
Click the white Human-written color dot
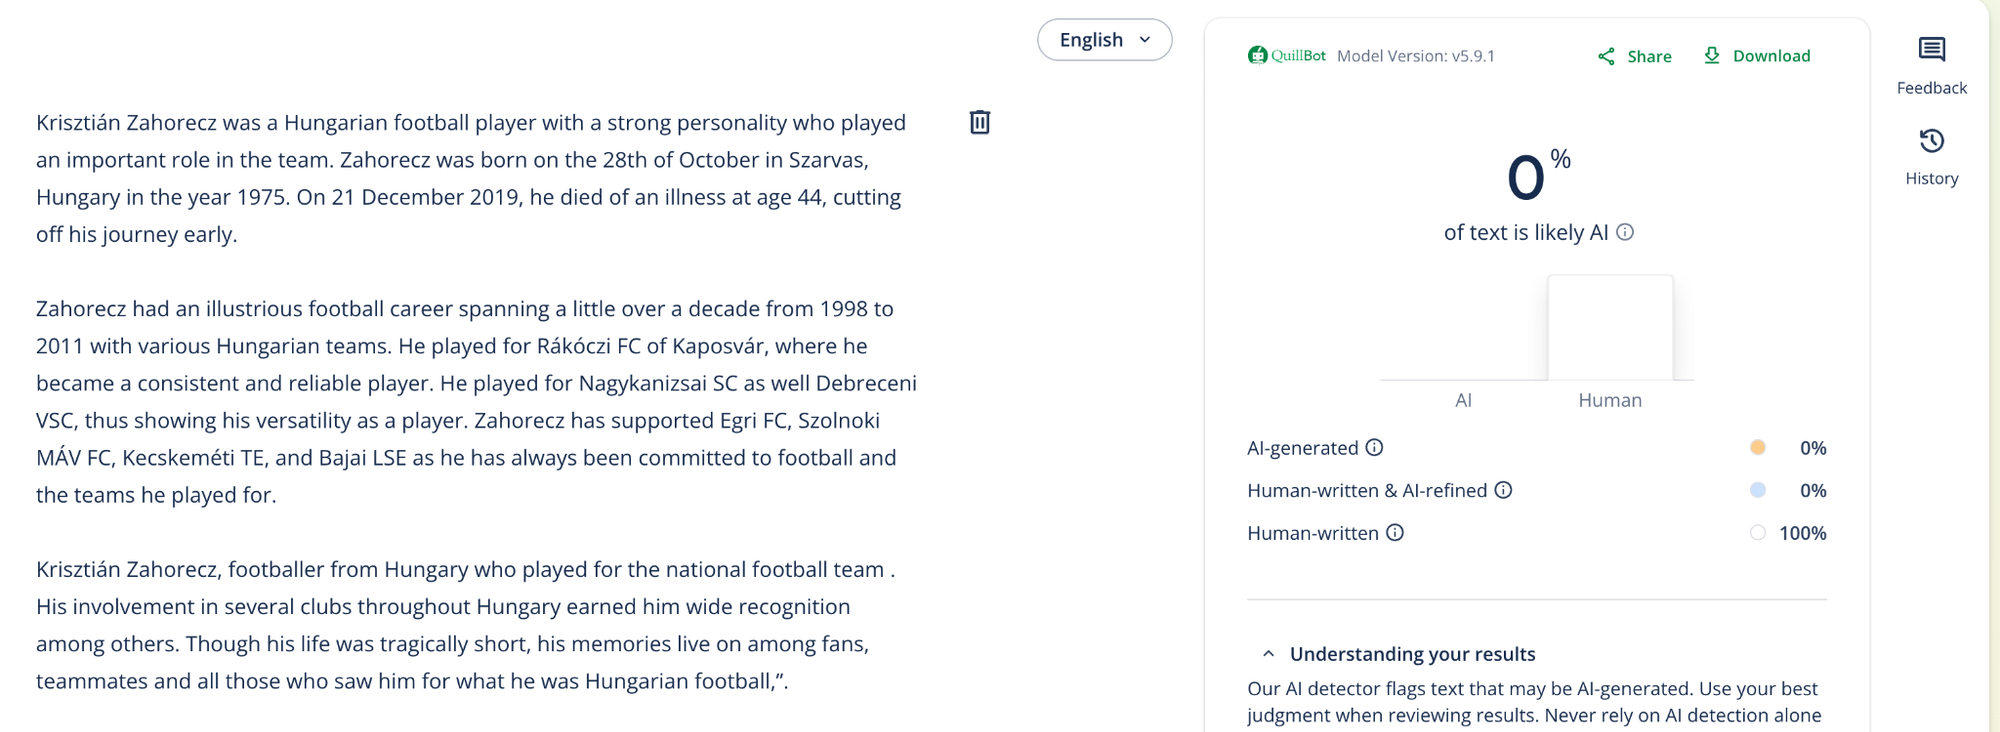pos(1757,533)
